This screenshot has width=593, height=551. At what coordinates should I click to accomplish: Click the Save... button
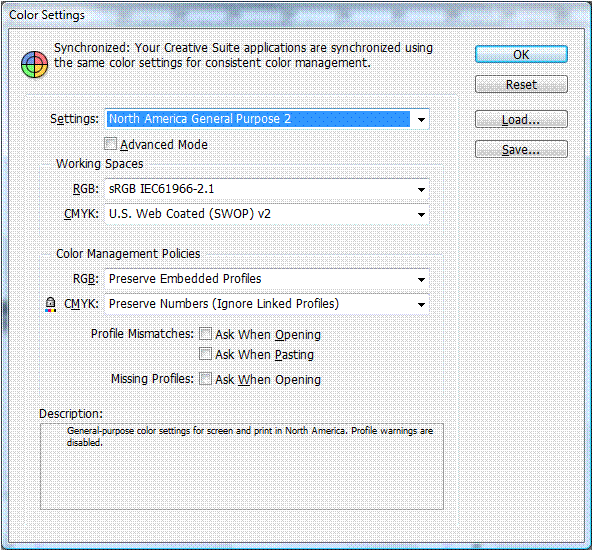(521, 149)
